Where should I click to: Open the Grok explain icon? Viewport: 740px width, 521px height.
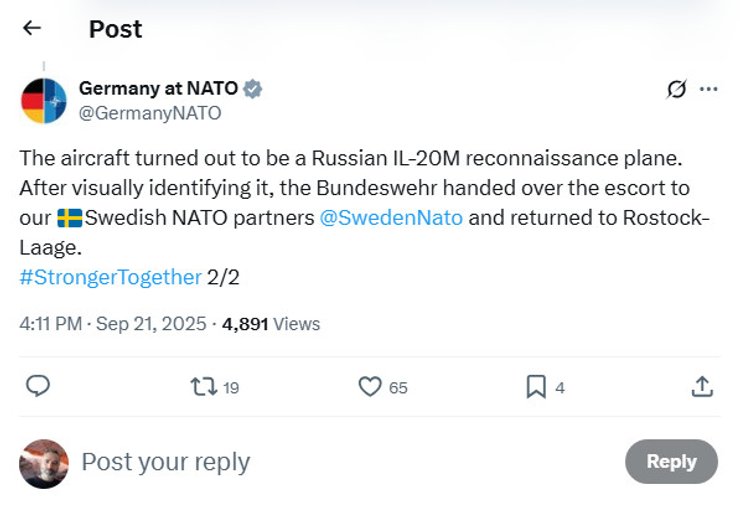[x=677, y=89]
